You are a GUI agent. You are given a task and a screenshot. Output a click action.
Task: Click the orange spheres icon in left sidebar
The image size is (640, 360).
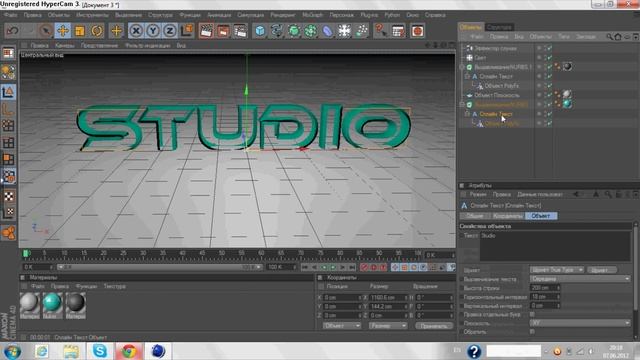pyautogui.click(x=9, y=233)
